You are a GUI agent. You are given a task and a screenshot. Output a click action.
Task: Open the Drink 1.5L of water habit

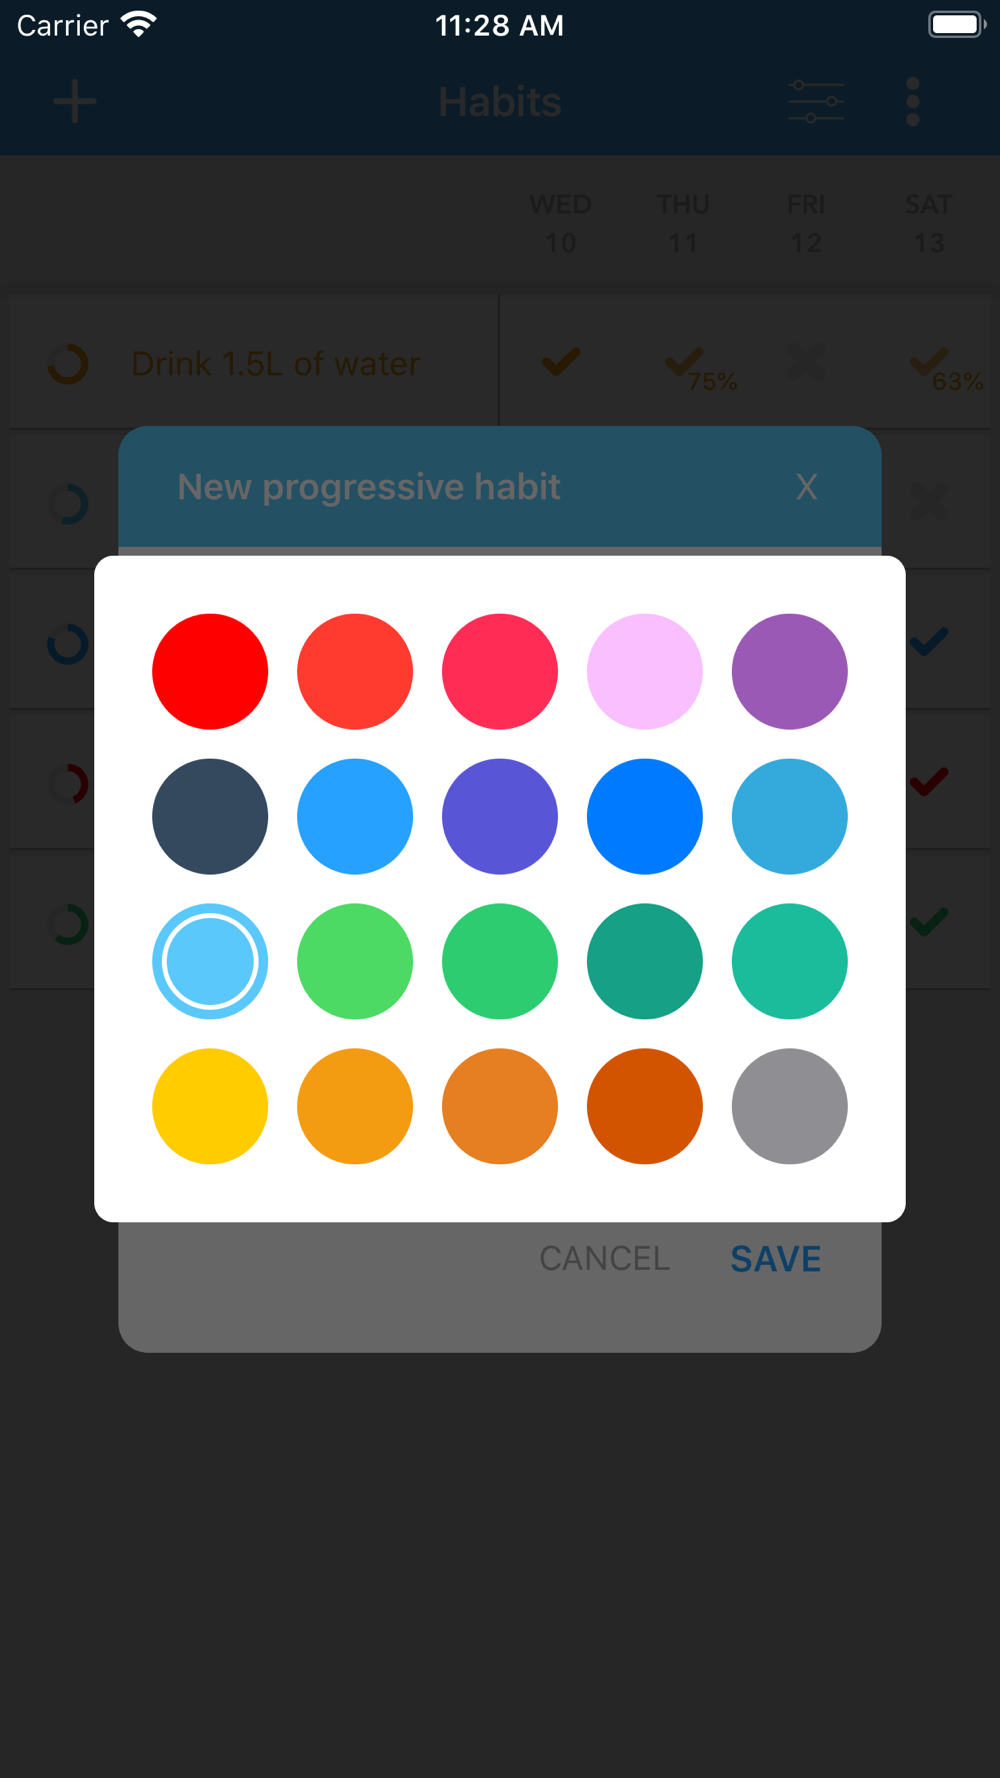tap(275, 363)
